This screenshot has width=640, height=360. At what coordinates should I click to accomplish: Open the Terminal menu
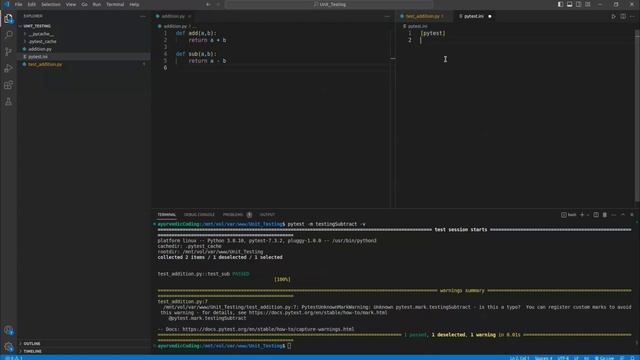pos(115,4)
